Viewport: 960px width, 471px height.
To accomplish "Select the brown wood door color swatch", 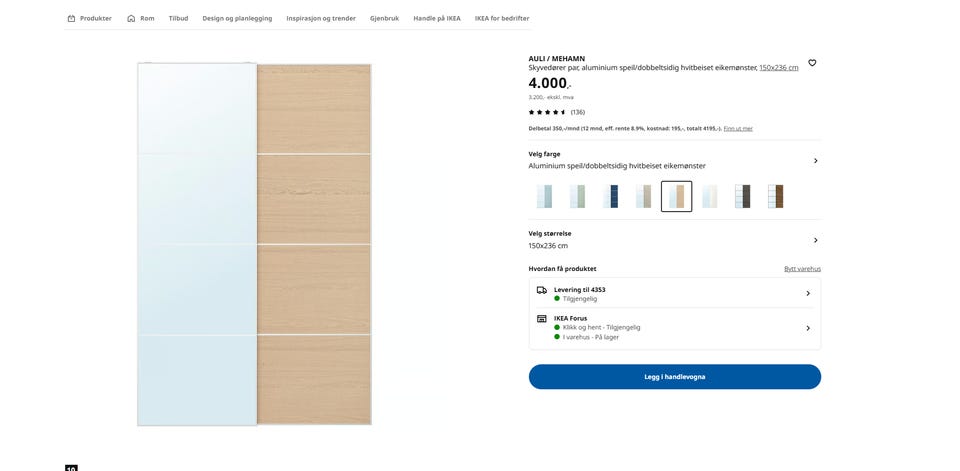I will [x=774, y=196].
